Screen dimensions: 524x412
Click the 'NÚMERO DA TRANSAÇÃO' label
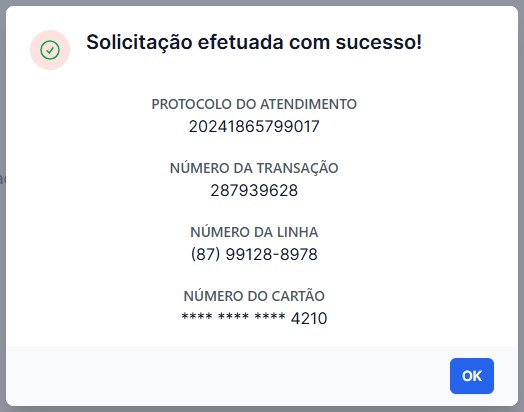(x=254, y=167)
